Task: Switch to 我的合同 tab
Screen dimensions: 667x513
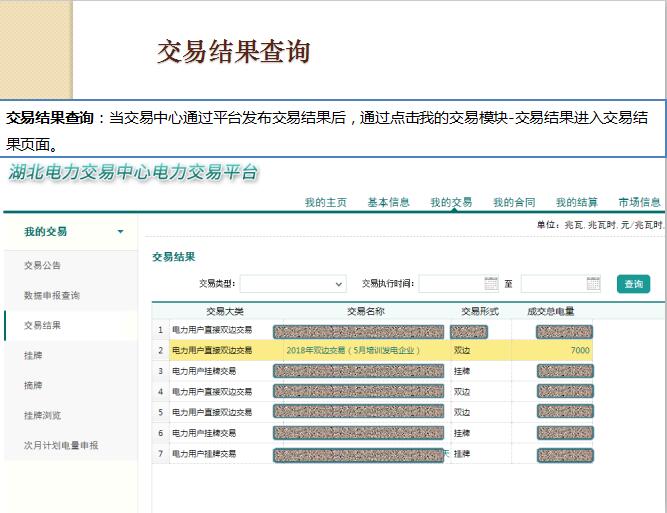Action: (513, 202)
